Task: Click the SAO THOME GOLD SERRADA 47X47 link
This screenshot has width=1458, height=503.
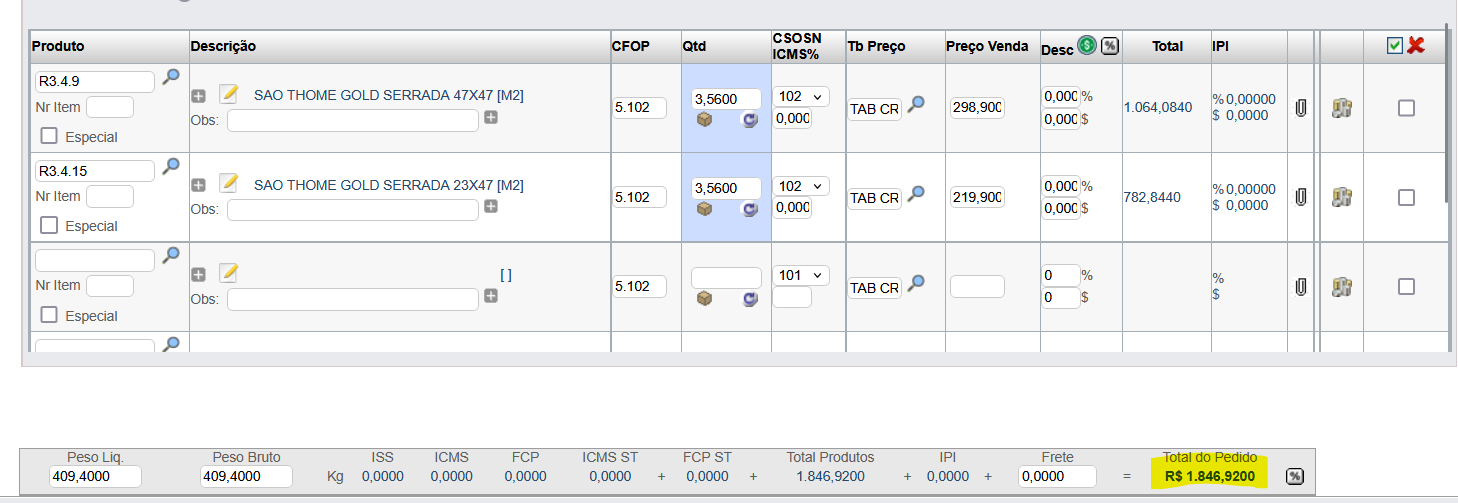Action: 388,95
